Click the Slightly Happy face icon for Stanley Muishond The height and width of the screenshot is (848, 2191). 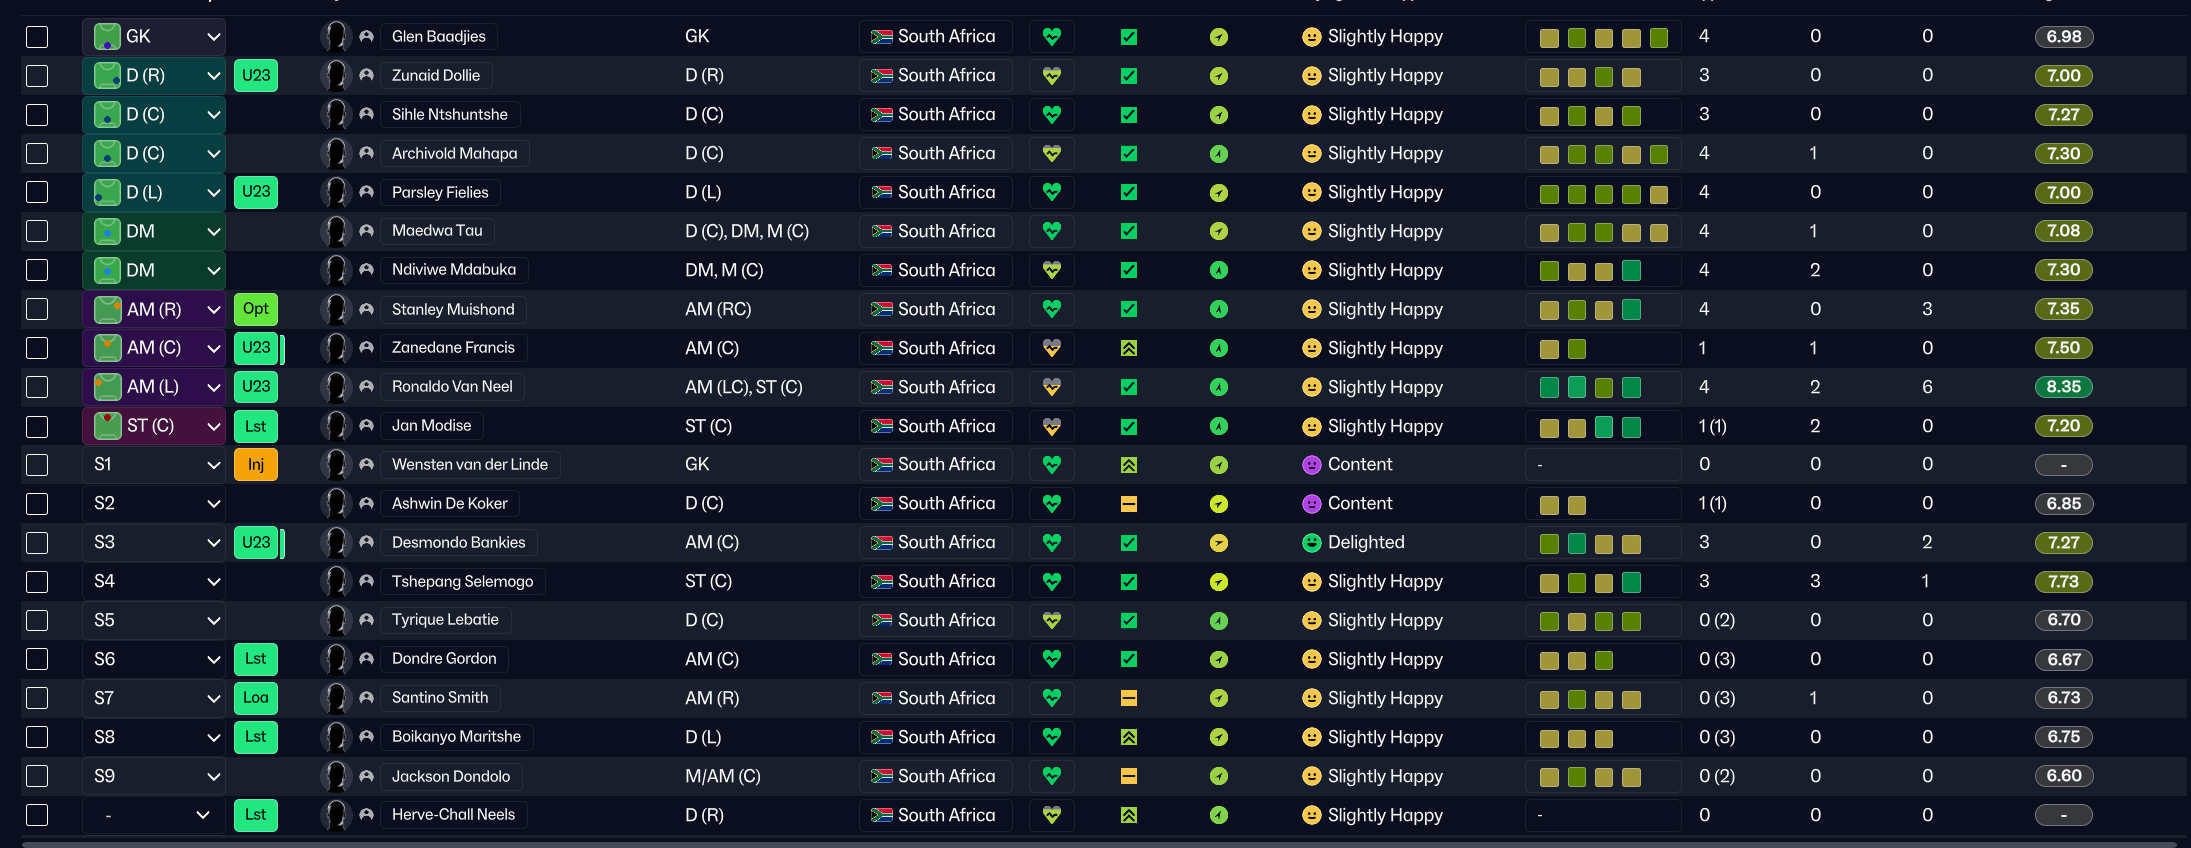(x=1311, y=309)
